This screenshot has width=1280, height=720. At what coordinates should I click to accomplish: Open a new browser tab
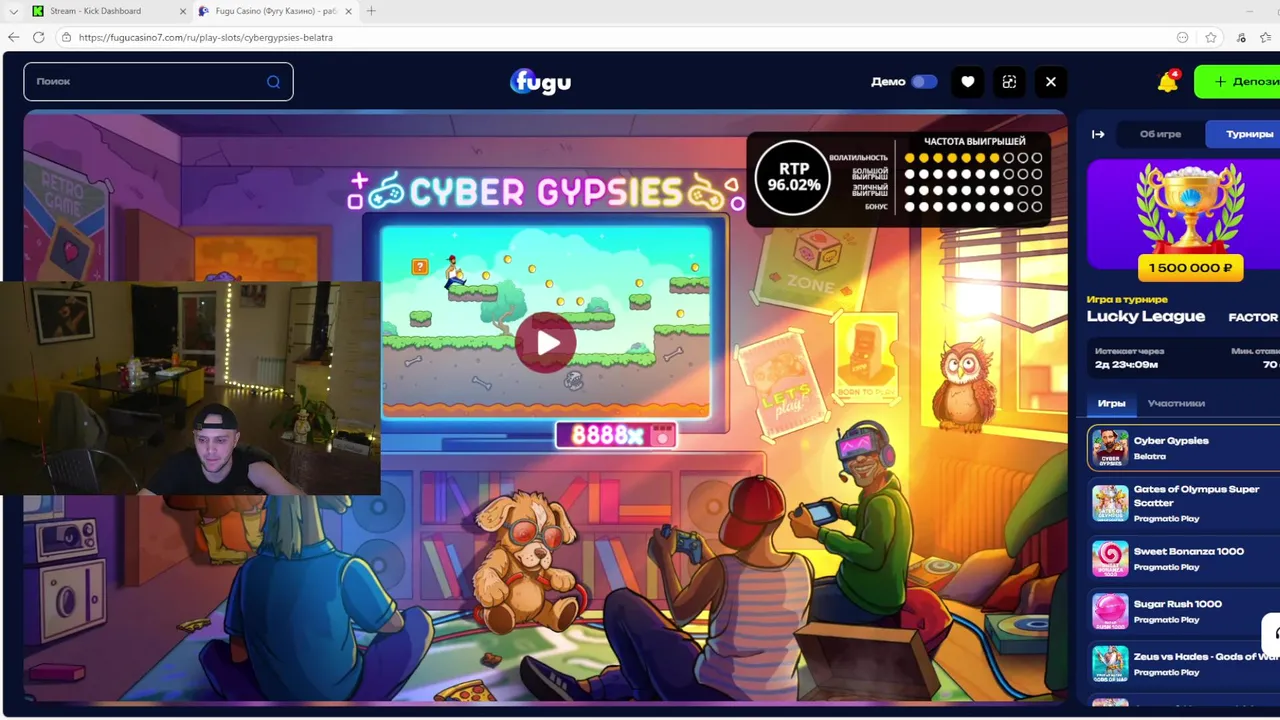(371, 11)
